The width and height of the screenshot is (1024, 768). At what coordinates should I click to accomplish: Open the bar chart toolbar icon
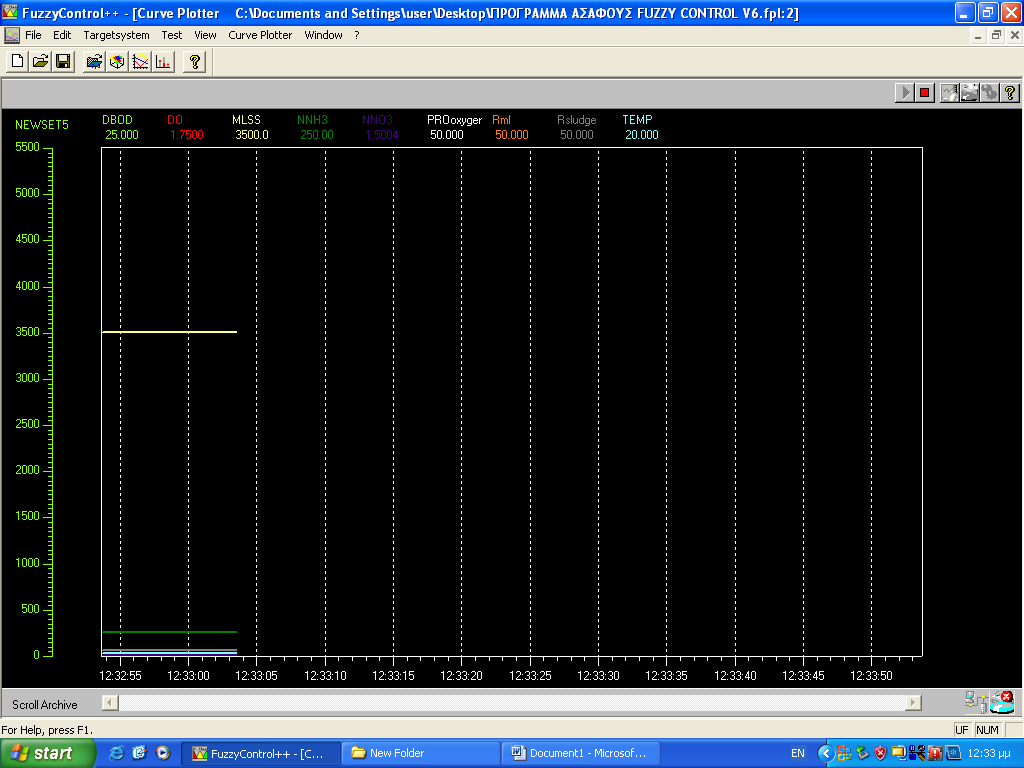pyautogui.click(x=163, y=61)
